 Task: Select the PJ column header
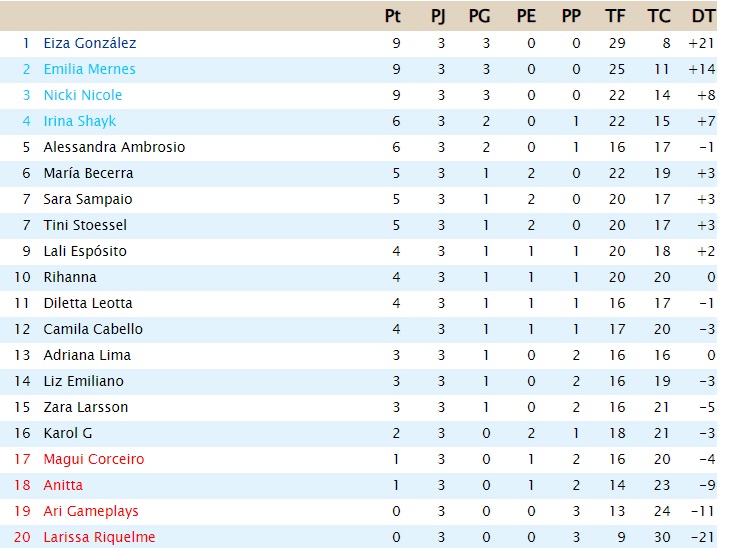(437, 16)
